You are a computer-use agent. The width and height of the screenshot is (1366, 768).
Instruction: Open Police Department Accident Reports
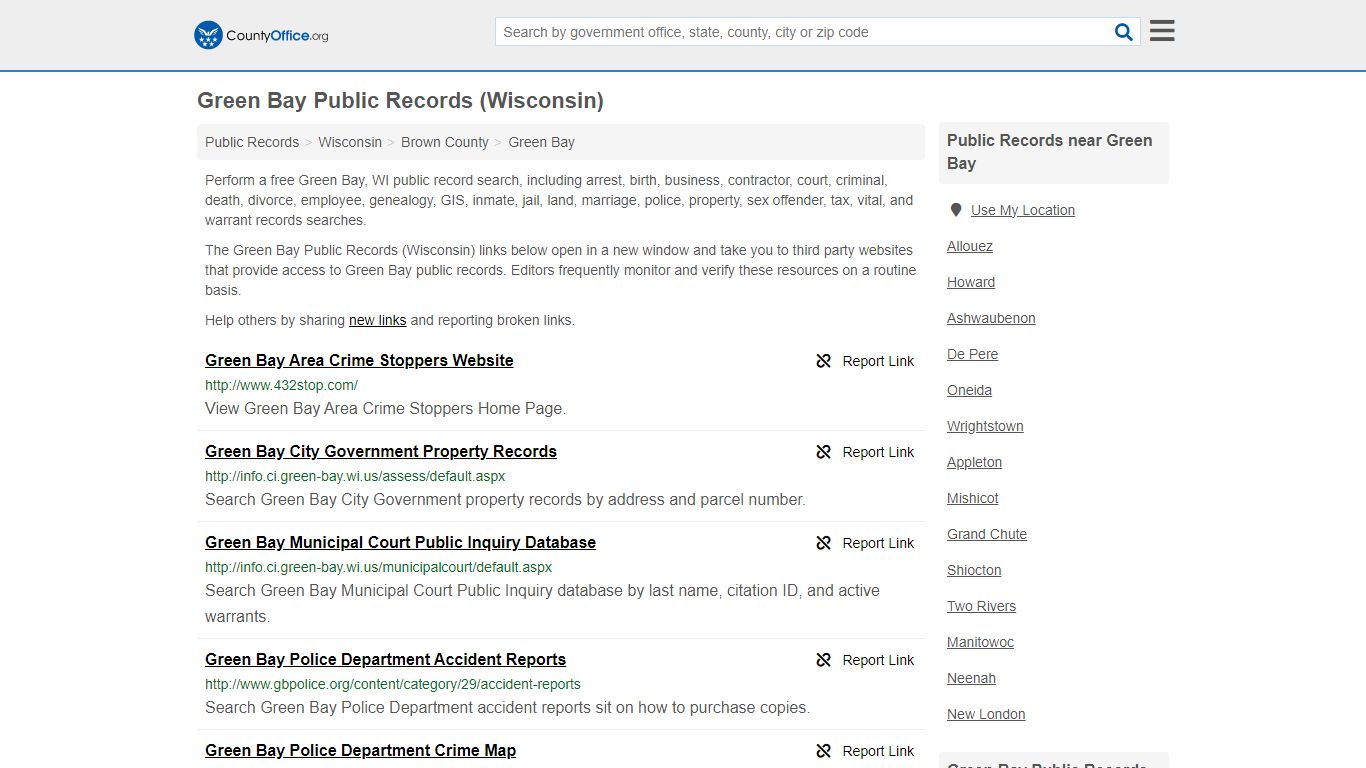tap(385, 659)
